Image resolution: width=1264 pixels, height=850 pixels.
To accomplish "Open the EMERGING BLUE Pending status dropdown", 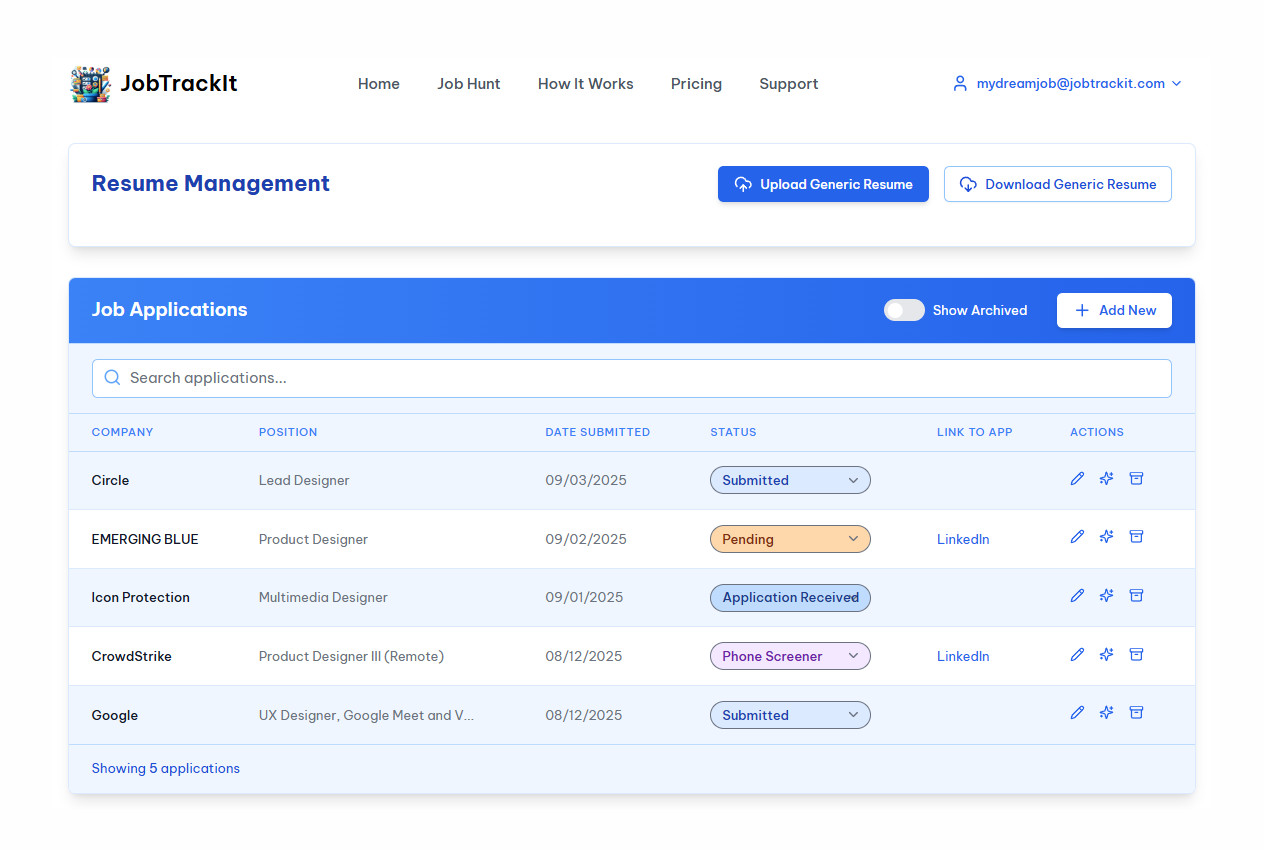I will pyautogui.click(x=790, y=539).
